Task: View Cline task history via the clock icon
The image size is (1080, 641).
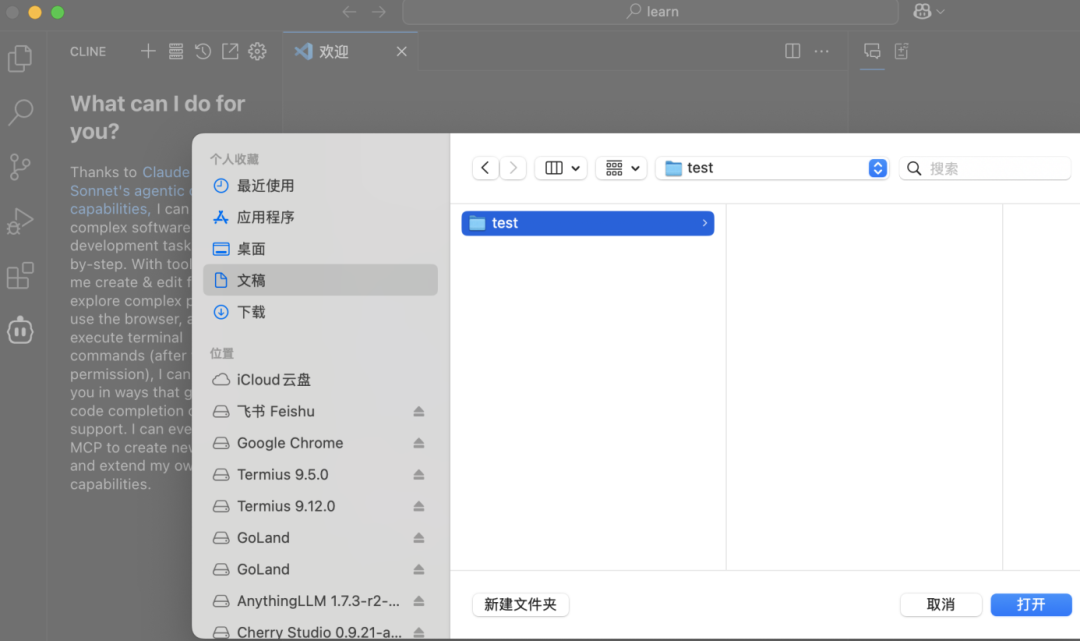Action: 203,51
